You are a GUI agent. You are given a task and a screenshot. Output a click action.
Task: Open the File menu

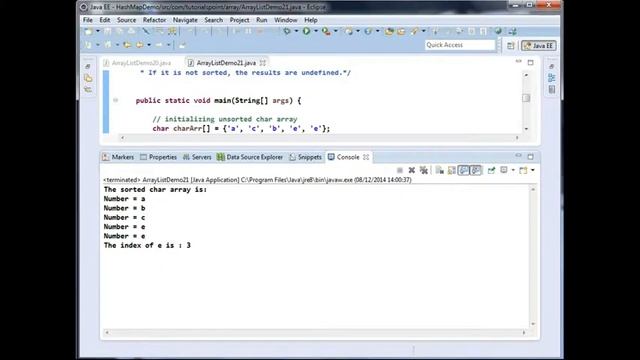click(88, 20)
